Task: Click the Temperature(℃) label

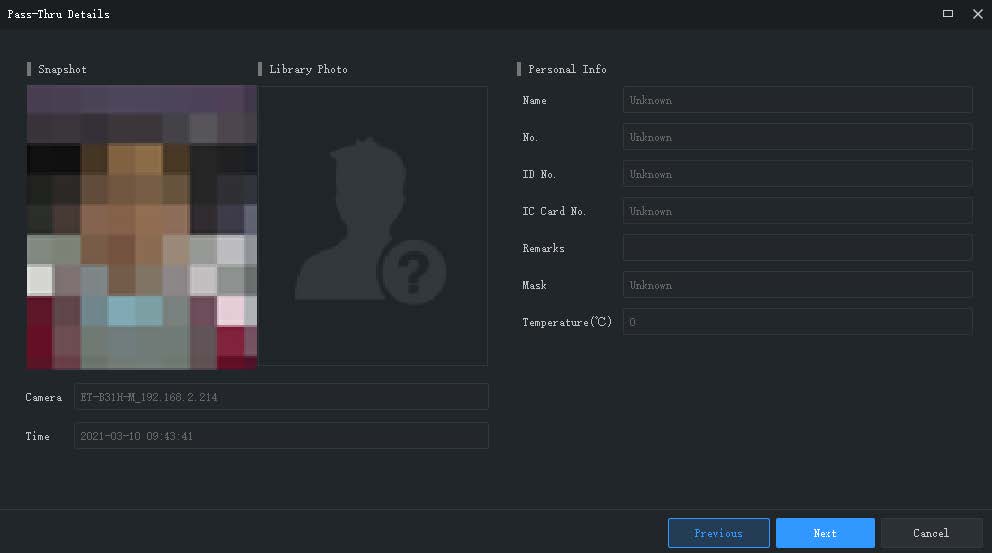Action: point(567,322)
